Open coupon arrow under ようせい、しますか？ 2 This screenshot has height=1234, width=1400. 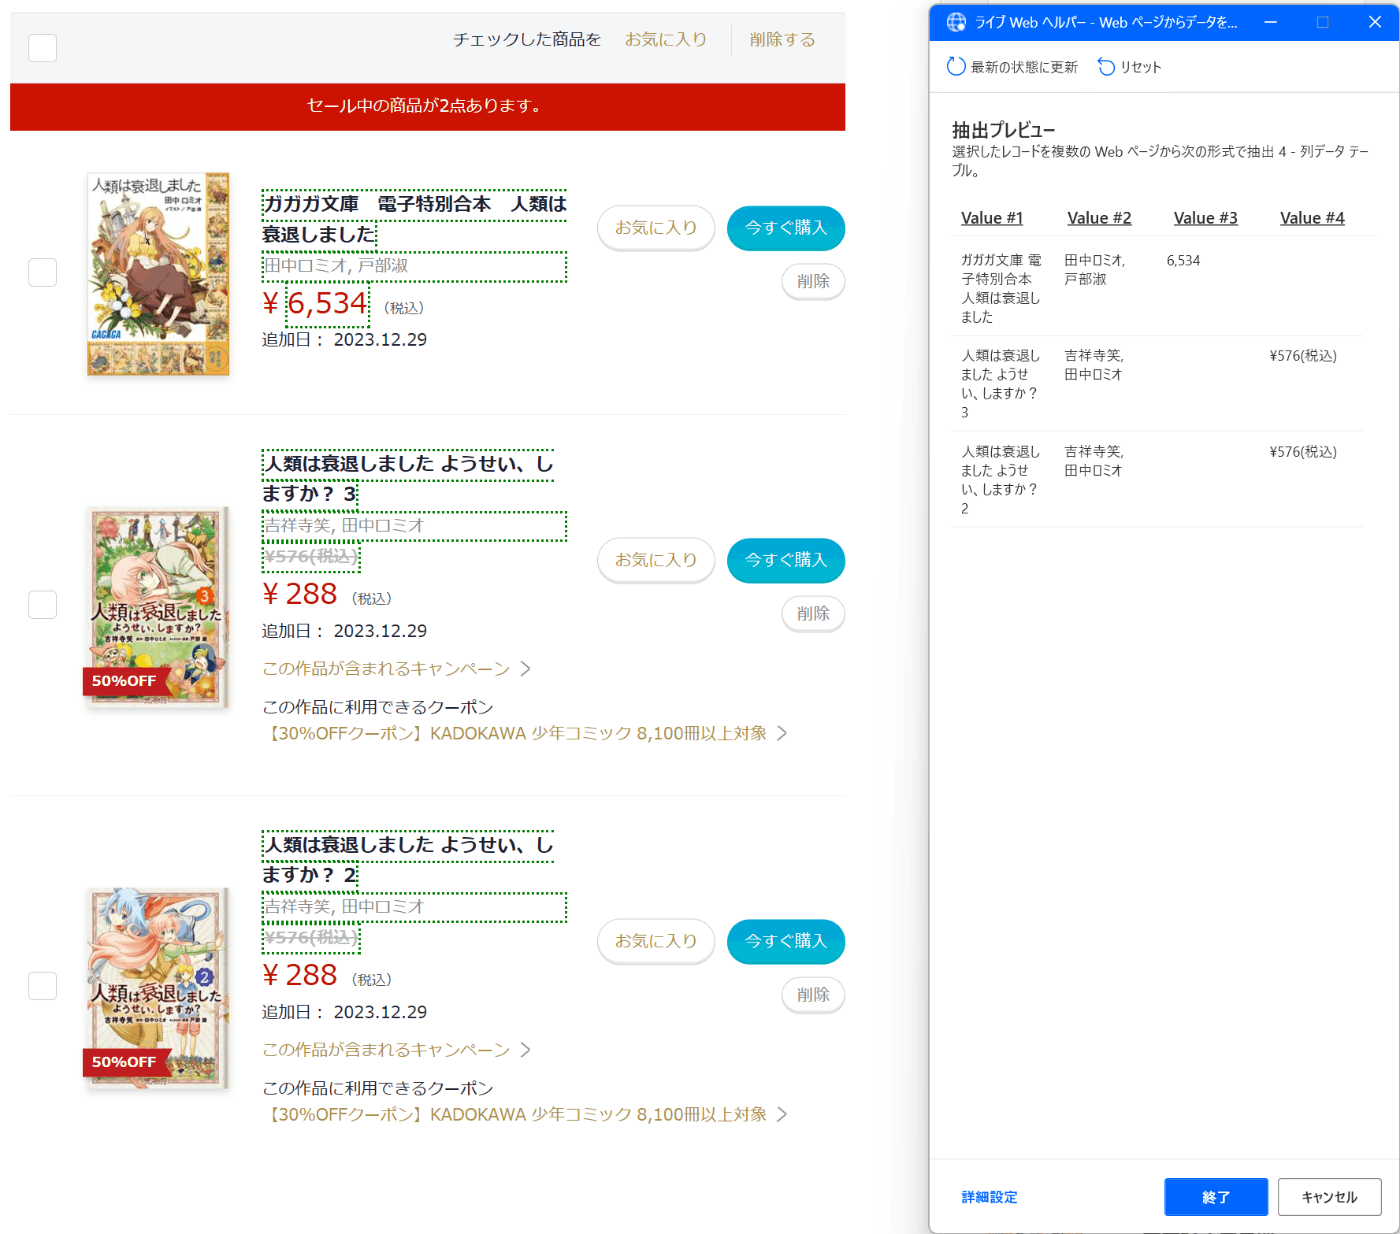(782, 1114)
